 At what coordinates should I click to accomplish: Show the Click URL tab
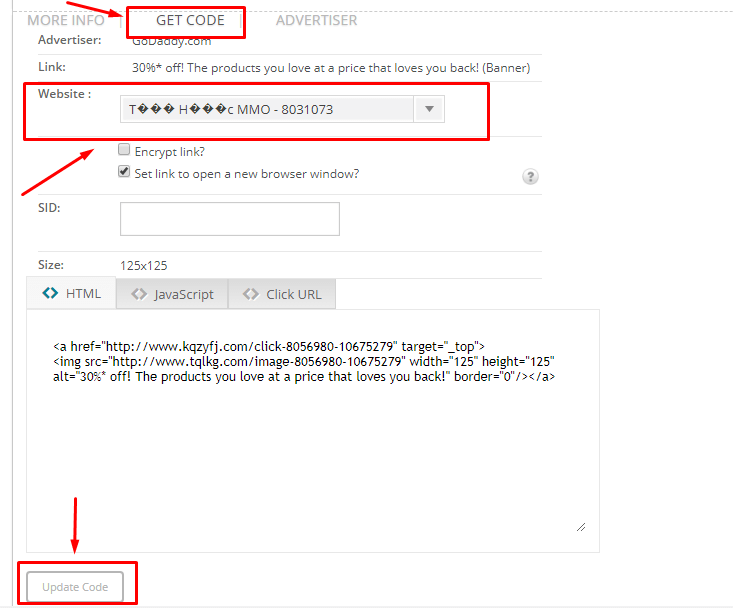[282, 295]
